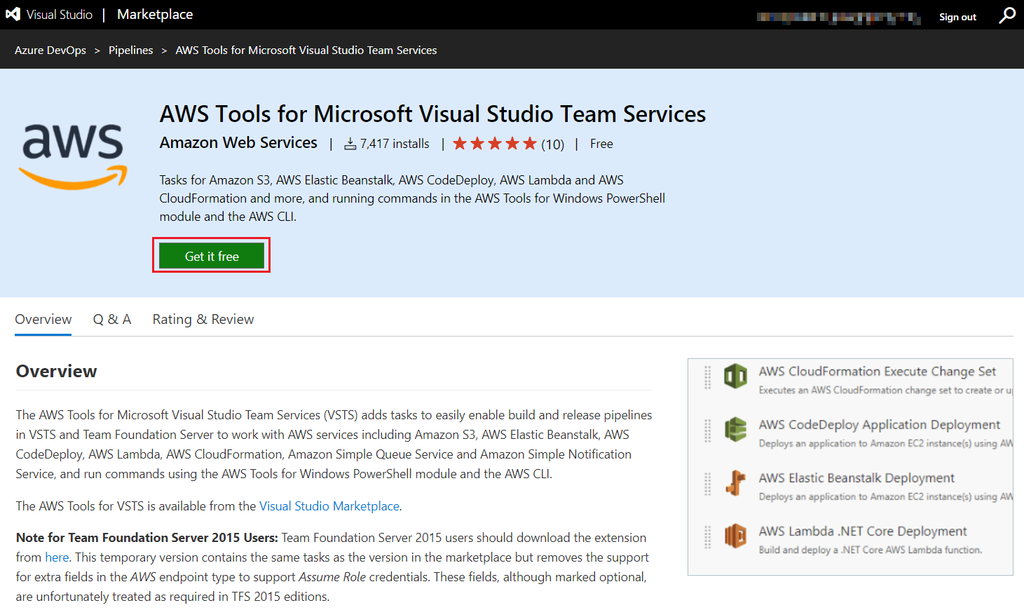Click the AWS Lambda .NET Core Deployment icon
1024x610 pixels.
[x=735, y=536]
